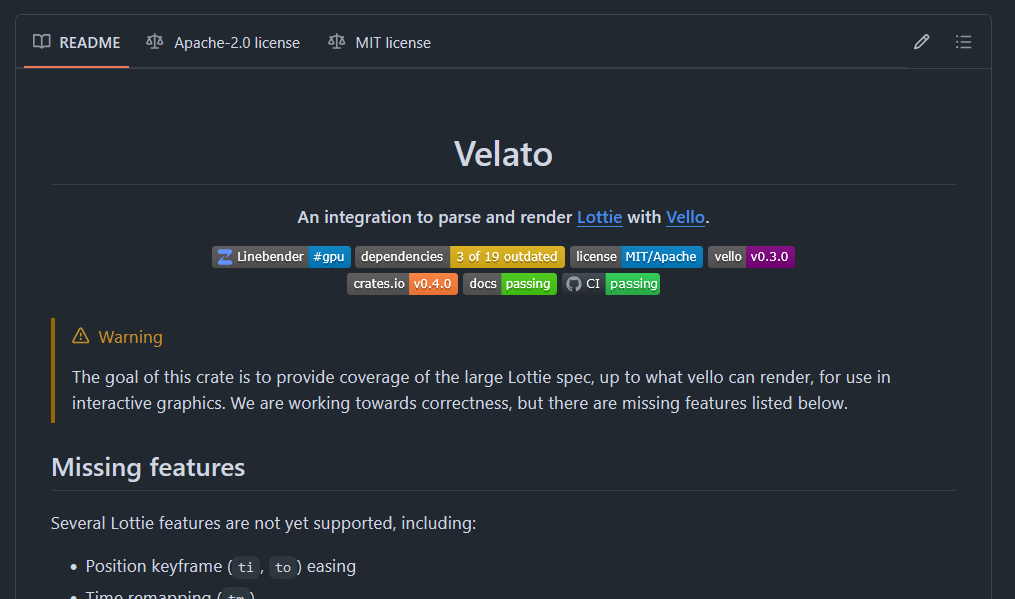Image resolution: width=1015 pixels, height=599 pixels.
Task: Switch to the Apache-2.0 license tab
Action: point(223,42)
